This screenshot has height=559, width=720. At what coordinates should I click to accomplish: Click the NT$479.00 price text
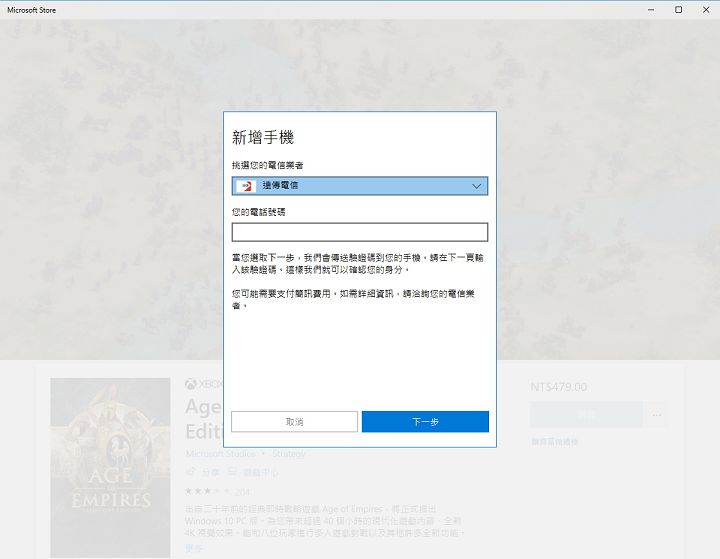click(x=558, y=387)
